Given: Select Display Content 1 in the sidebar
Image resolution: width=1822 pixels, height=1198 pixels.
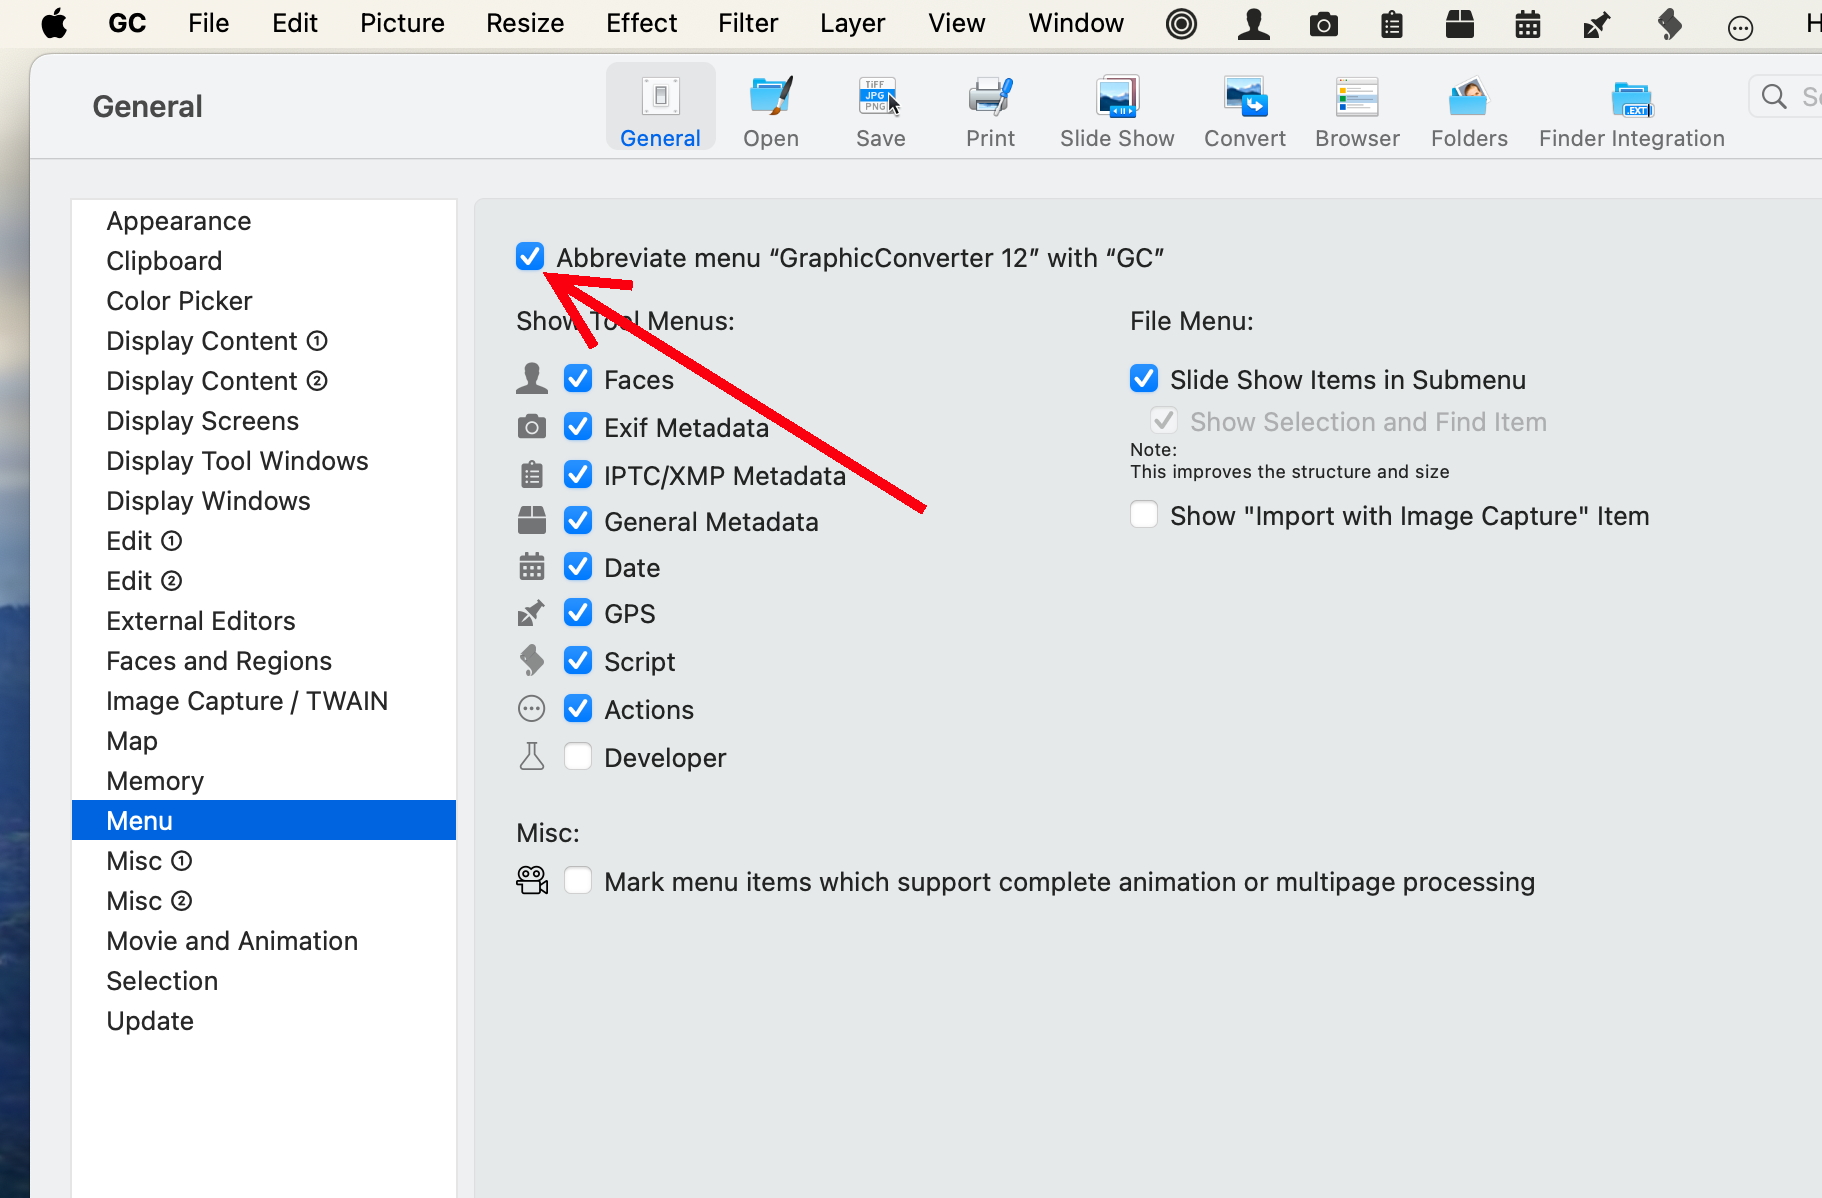Looking at the screenshot, I should 264,340.
